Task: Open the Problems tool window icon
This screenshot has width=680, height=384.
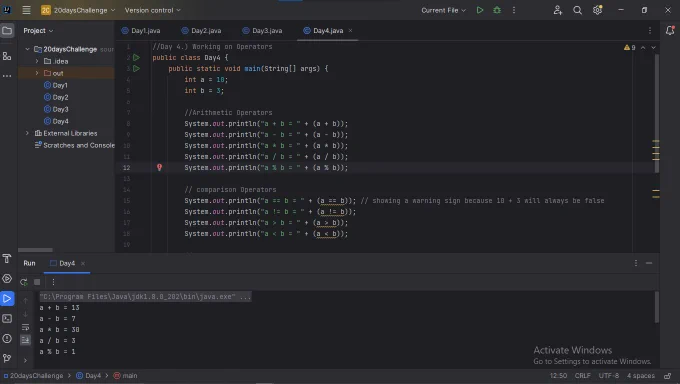Action: pyautogui.click(x=7, y=338)
